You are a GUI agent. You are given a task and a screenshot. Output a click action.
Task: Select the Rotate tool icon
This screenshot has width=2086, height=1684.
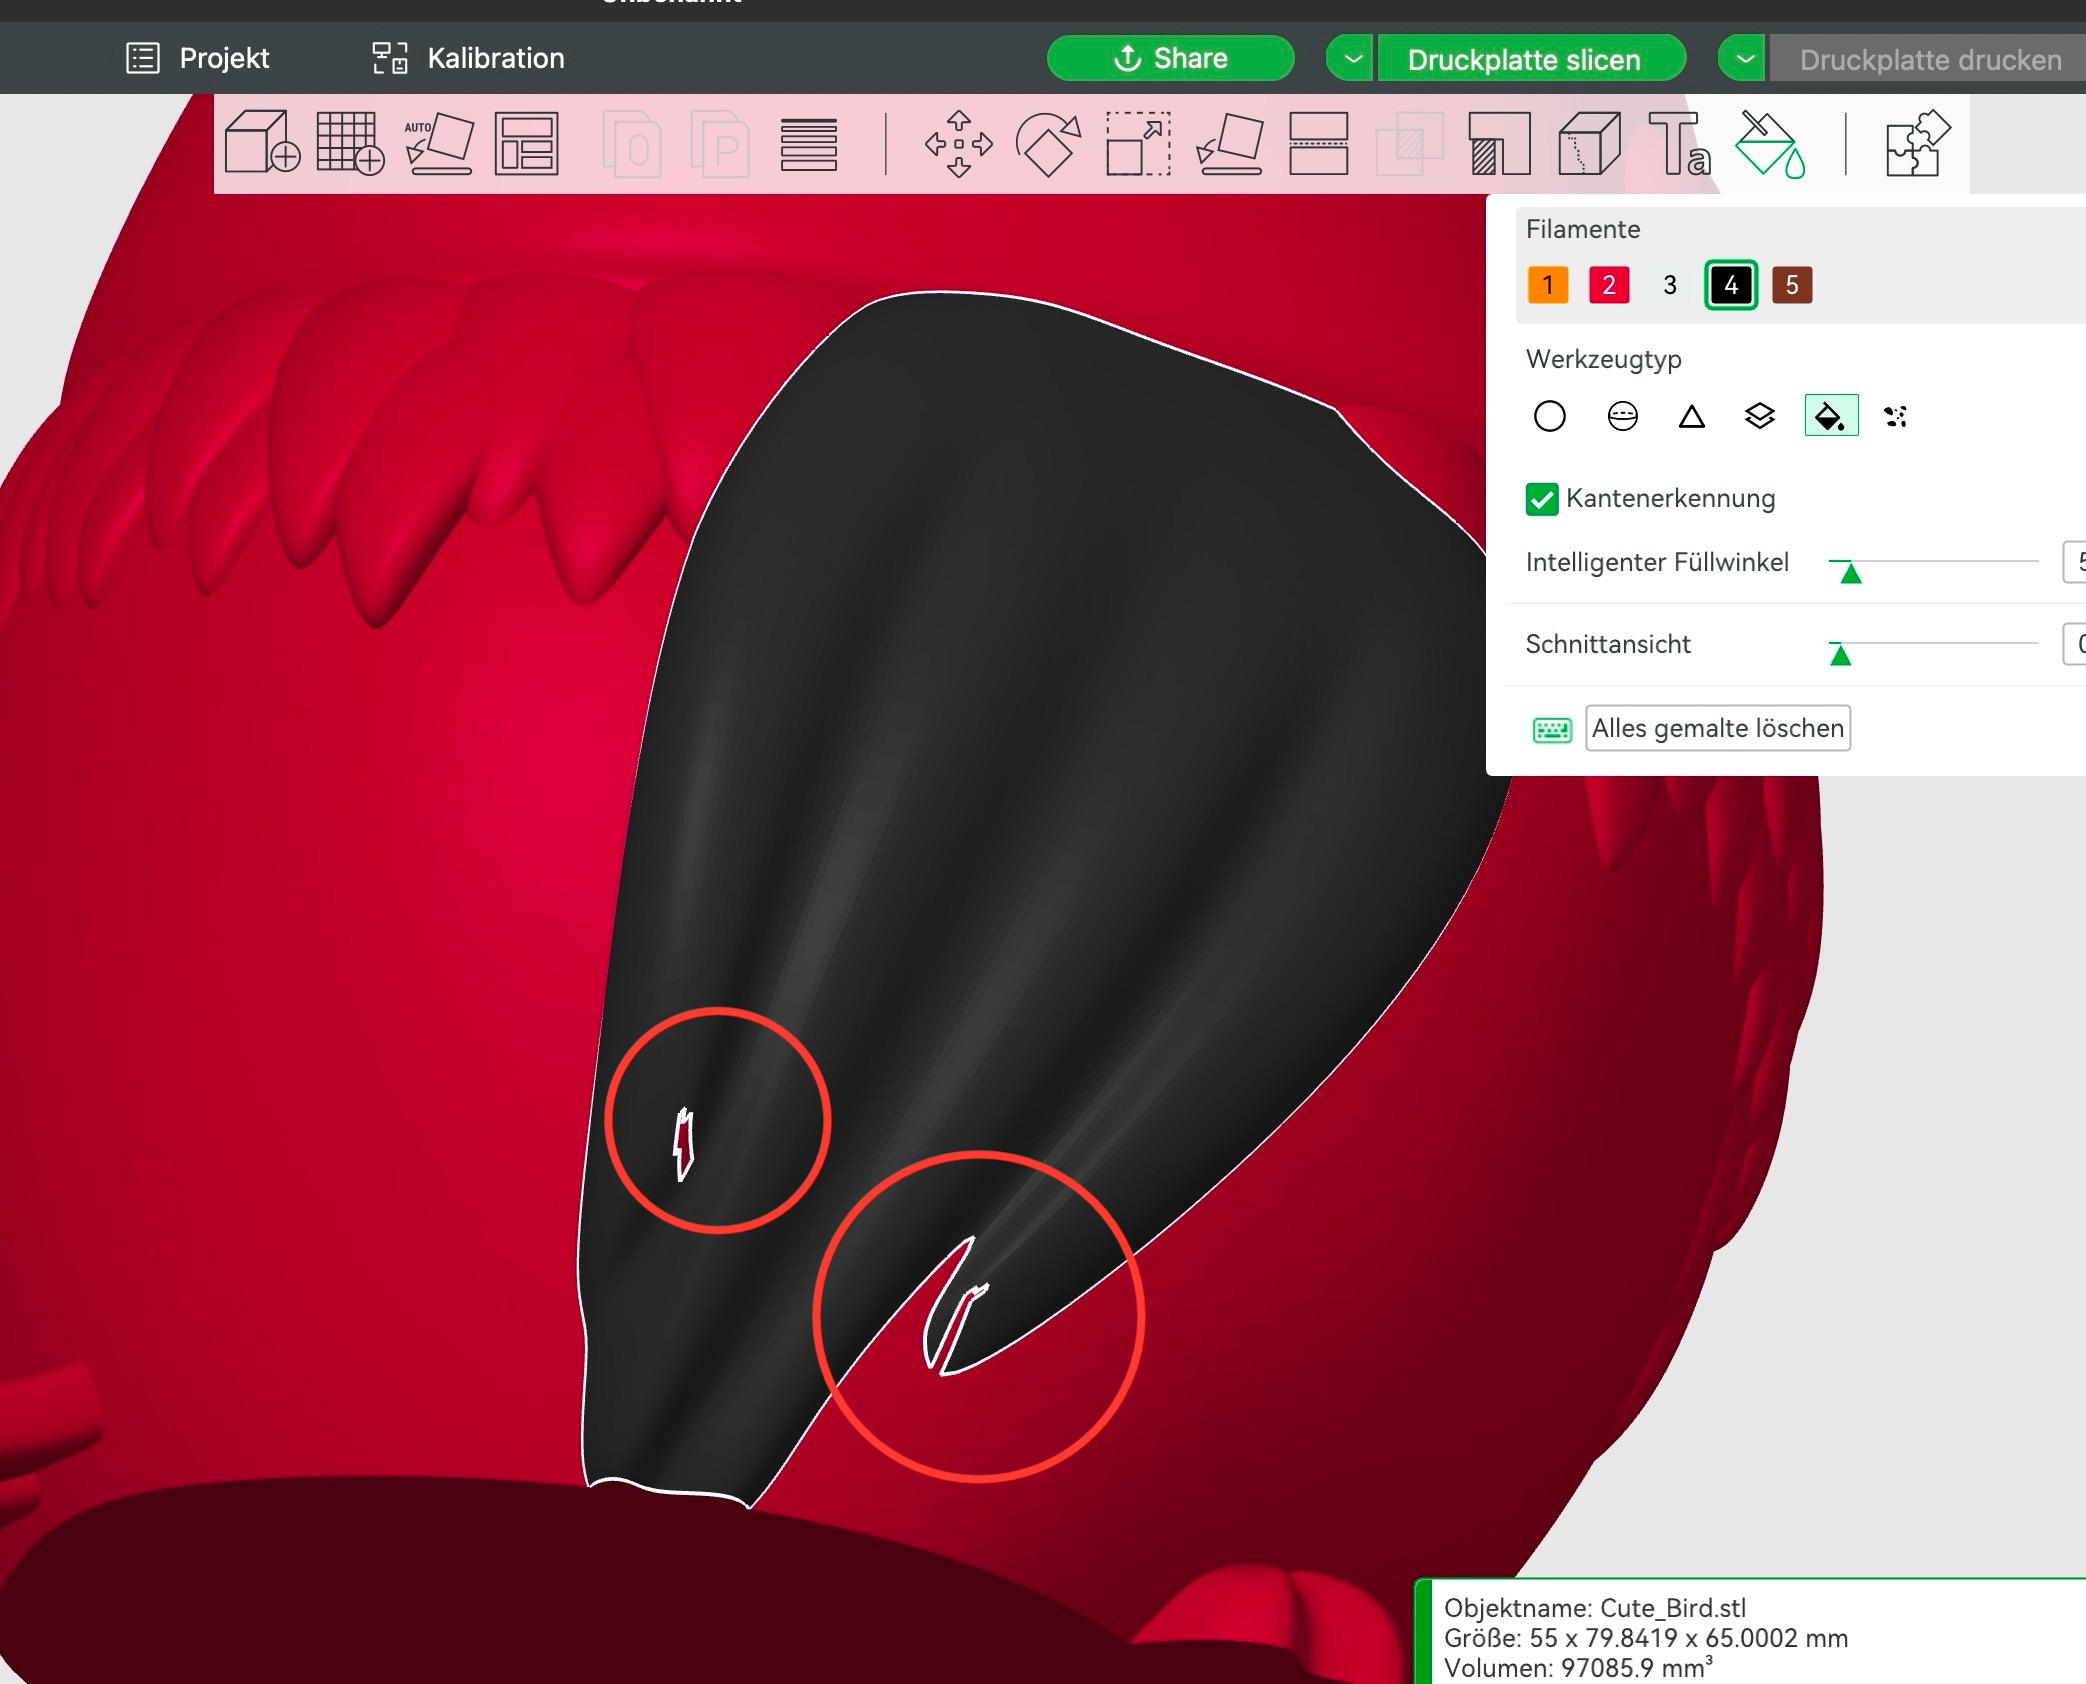pos(1048,143)
